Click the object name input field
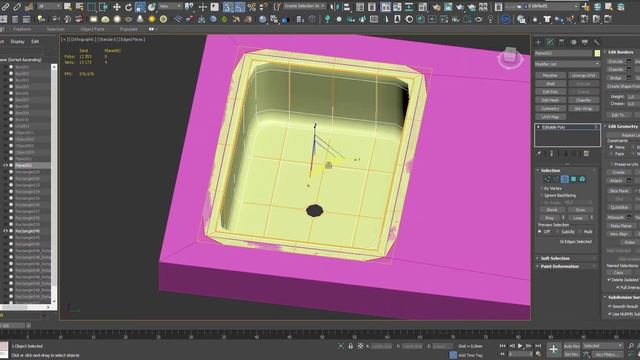Screen dimensions: 640x360 [x=563, y=53]
